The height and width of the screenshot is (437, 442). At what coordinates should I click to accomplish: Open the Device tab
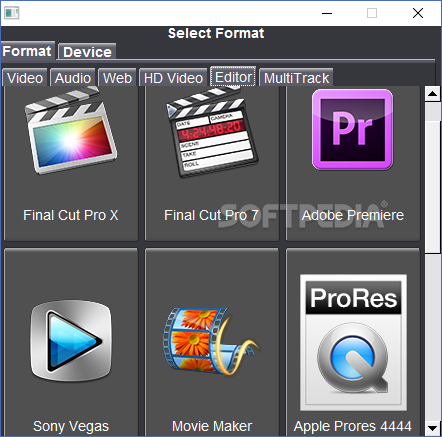87,52
